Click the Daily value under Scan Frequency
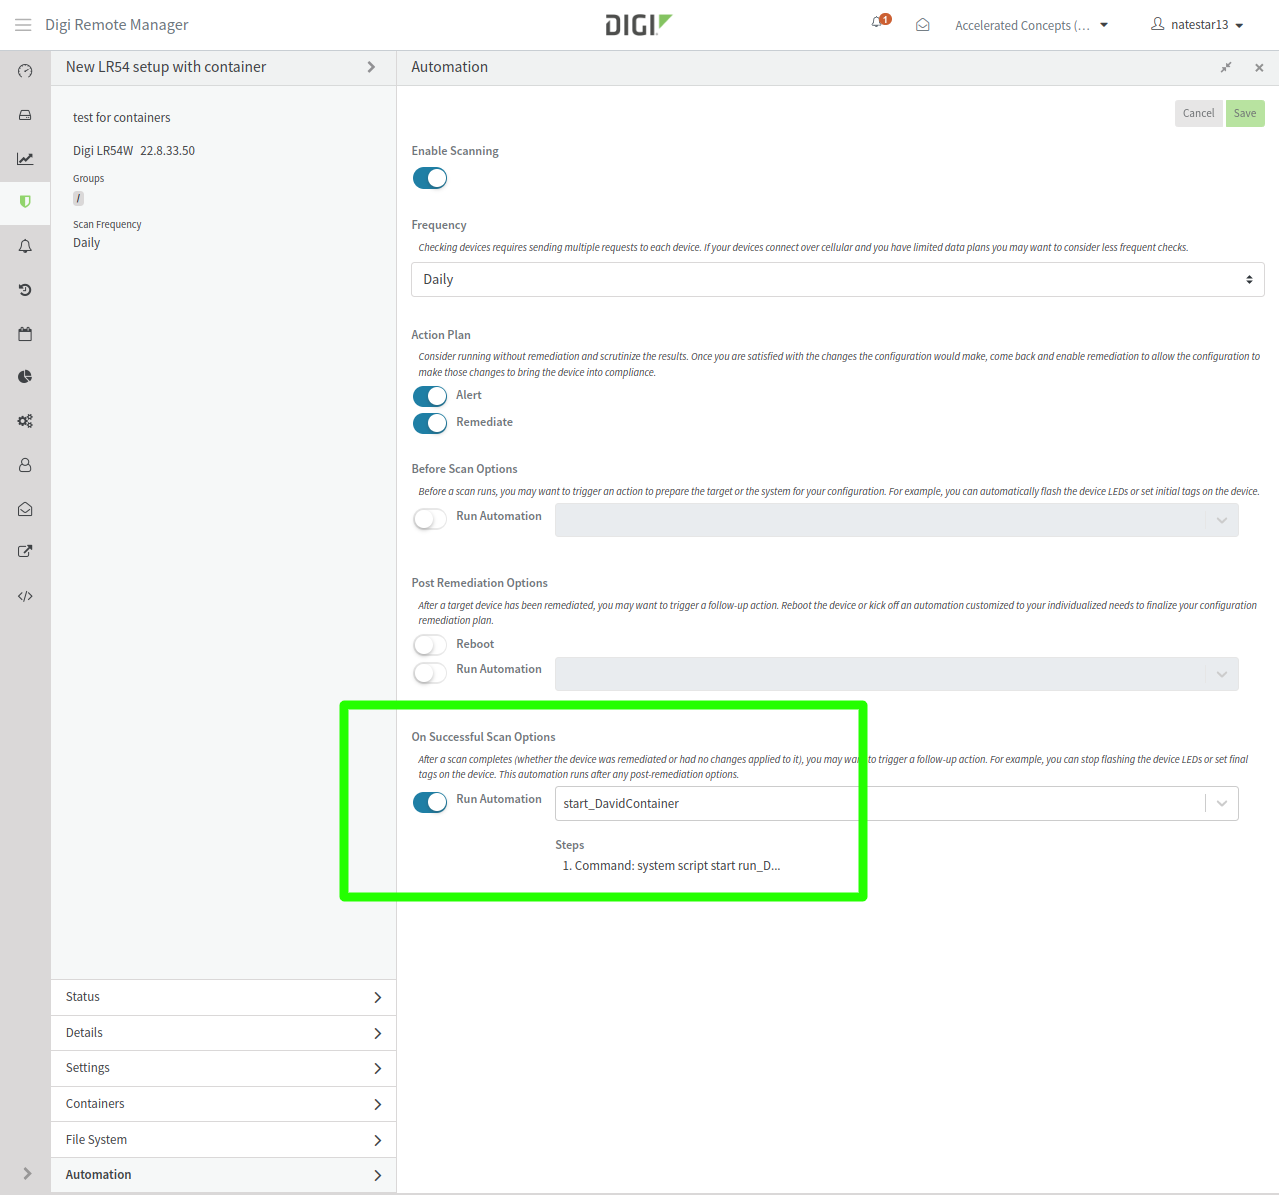This screenshot has height=1195, width=1279. pos(87,243)
